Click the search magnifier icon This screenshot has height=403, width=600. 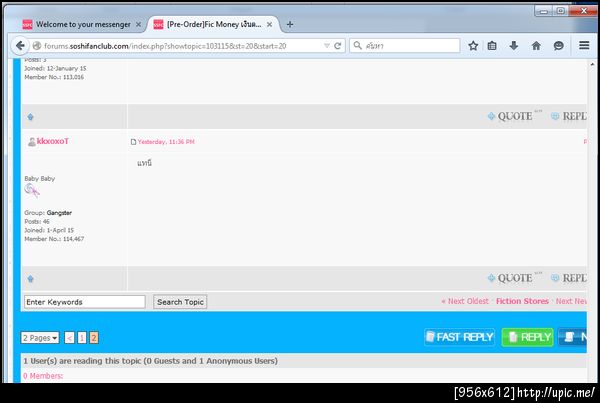pos(357,46)
